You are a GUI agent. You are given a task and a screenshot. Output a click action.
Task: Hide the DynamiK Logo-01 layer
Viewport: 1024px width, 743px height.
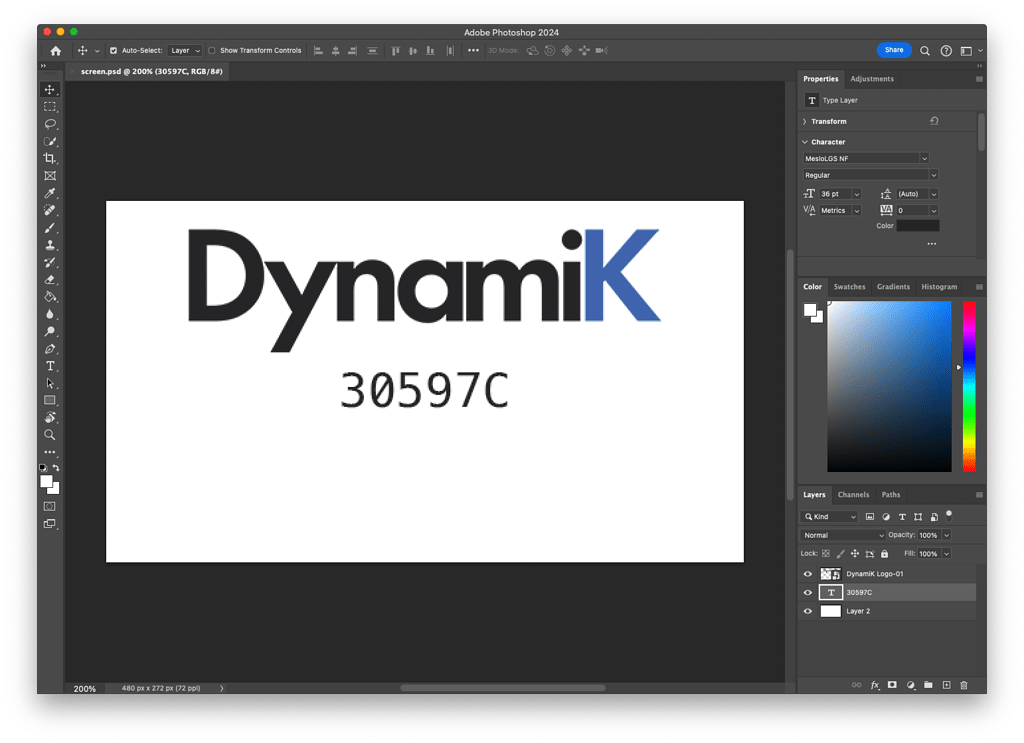click(x=807, y=573)
